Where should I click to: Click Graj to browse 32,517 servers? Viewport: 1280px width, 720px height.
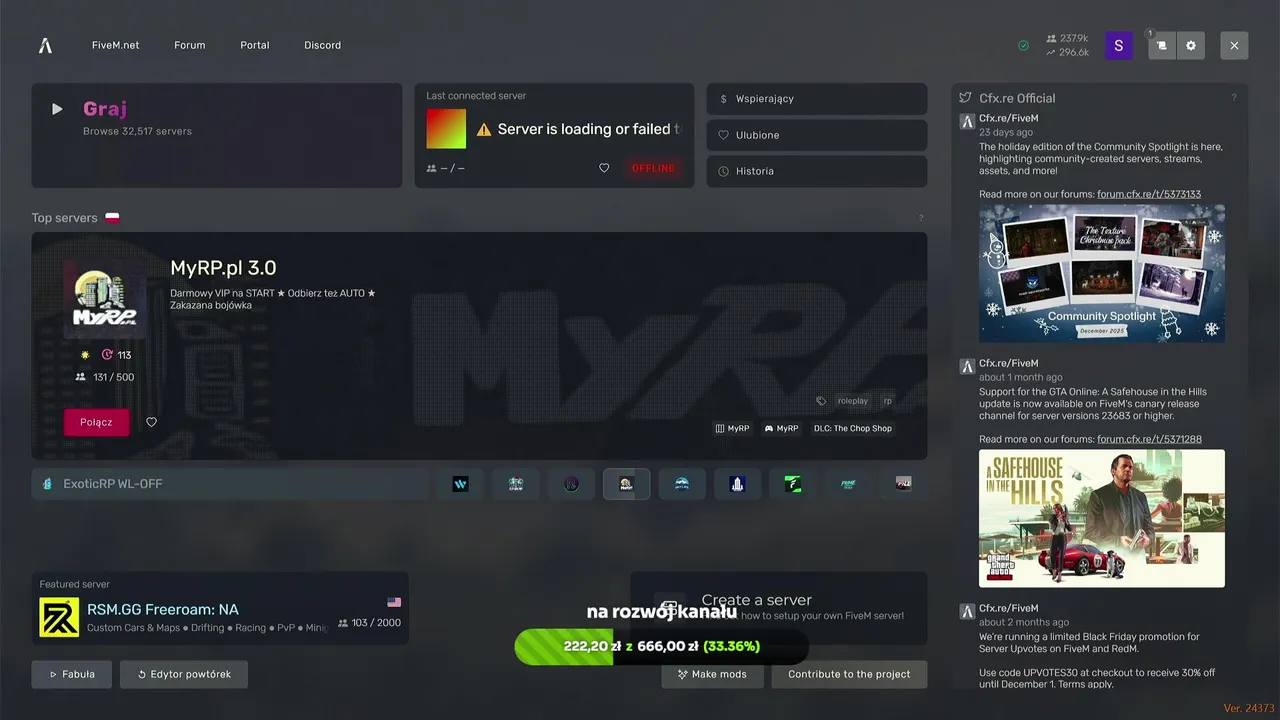[217, 135]
